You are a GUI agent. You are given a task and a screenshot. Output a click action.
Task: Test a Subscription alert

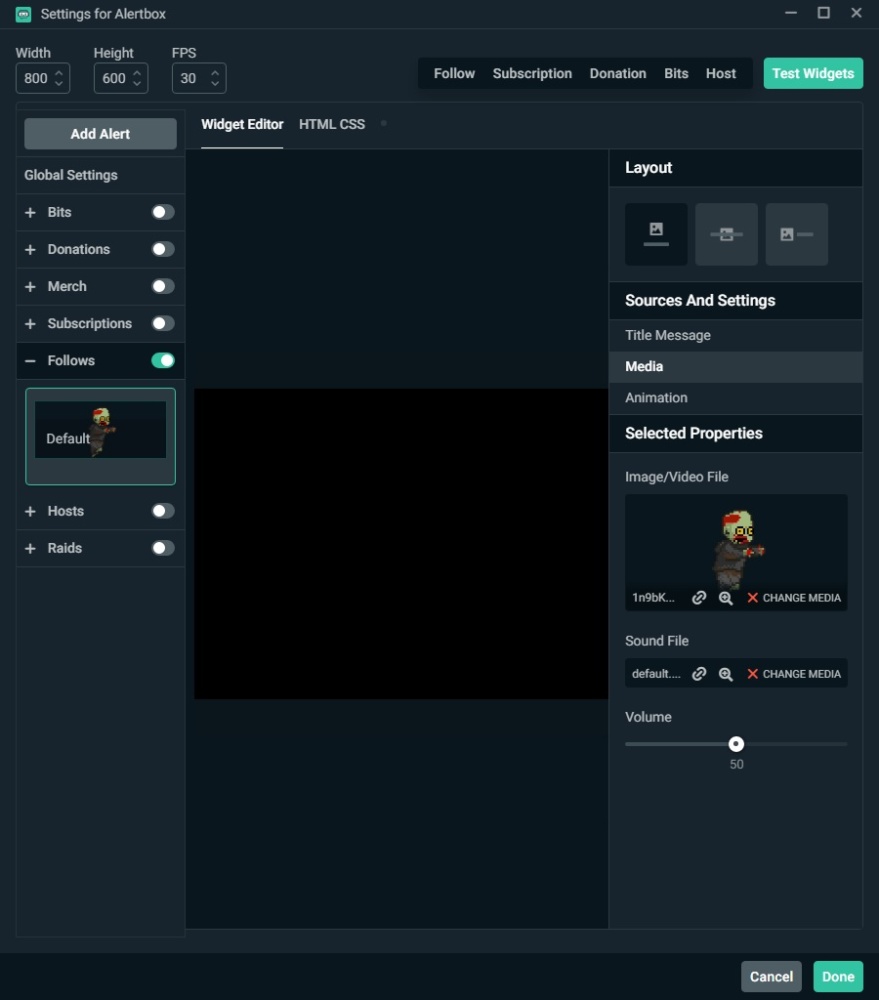[532, 73]
